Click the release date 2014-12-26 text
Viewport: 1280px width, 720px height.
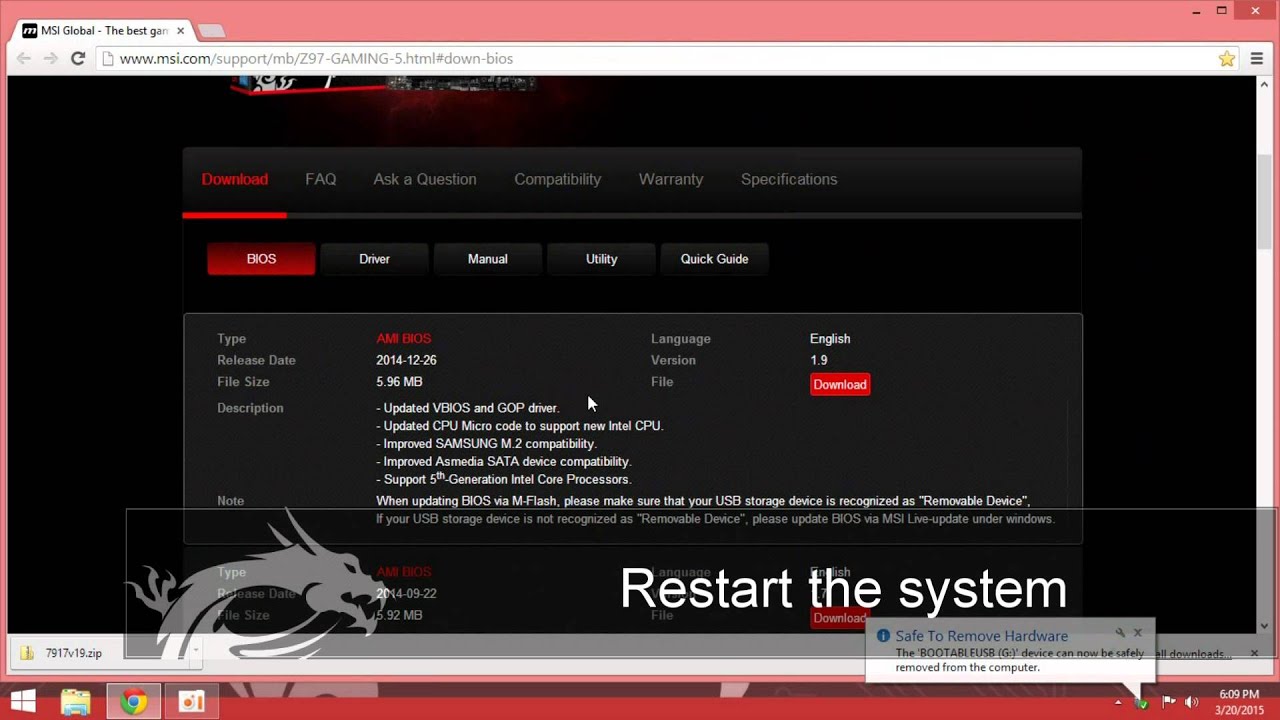tap(406, 360)
